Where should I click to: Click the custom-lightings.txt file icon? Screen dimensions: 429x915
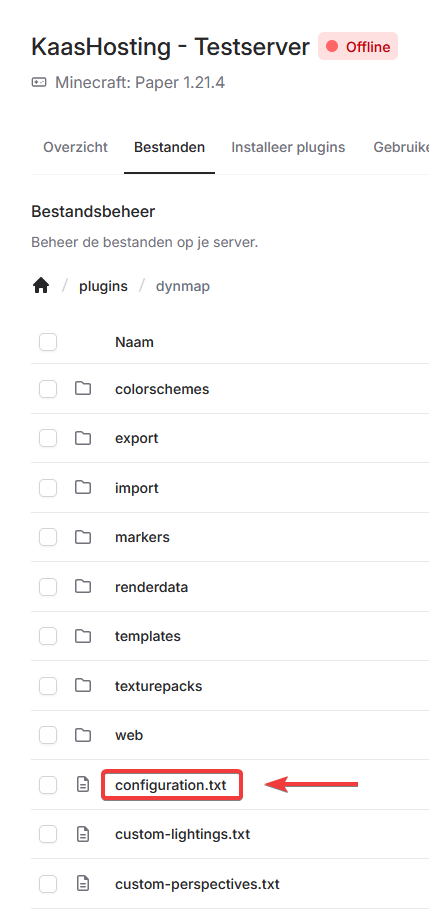click(83, 834)
